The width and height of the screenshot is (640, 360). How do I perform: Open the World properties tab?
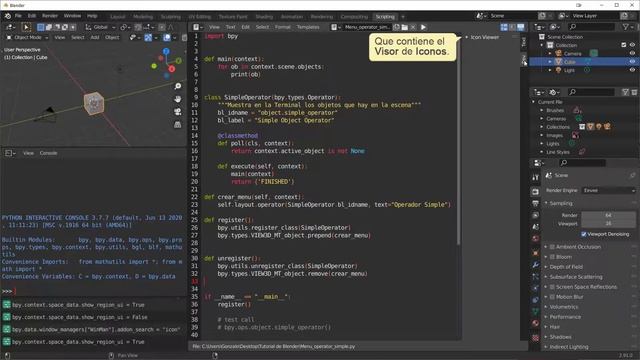(535, 239)
